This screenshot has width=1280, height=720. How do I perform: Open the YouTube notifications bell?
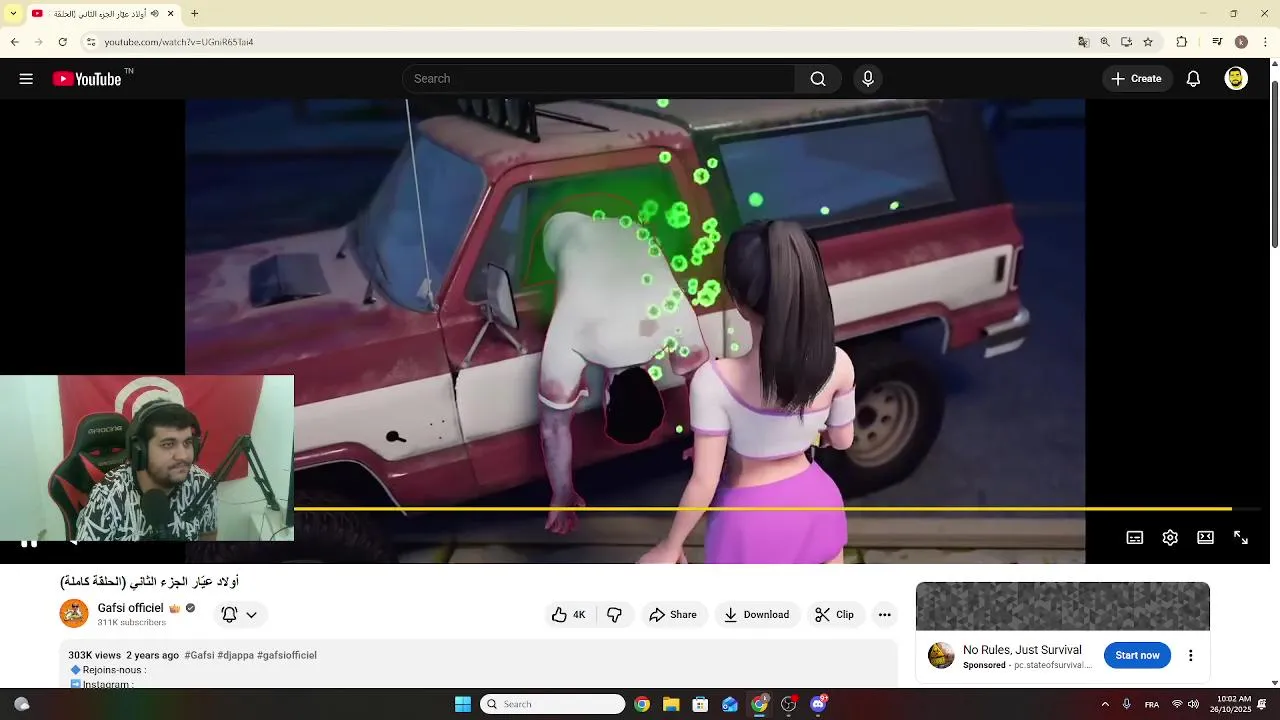coord(1193,79)
